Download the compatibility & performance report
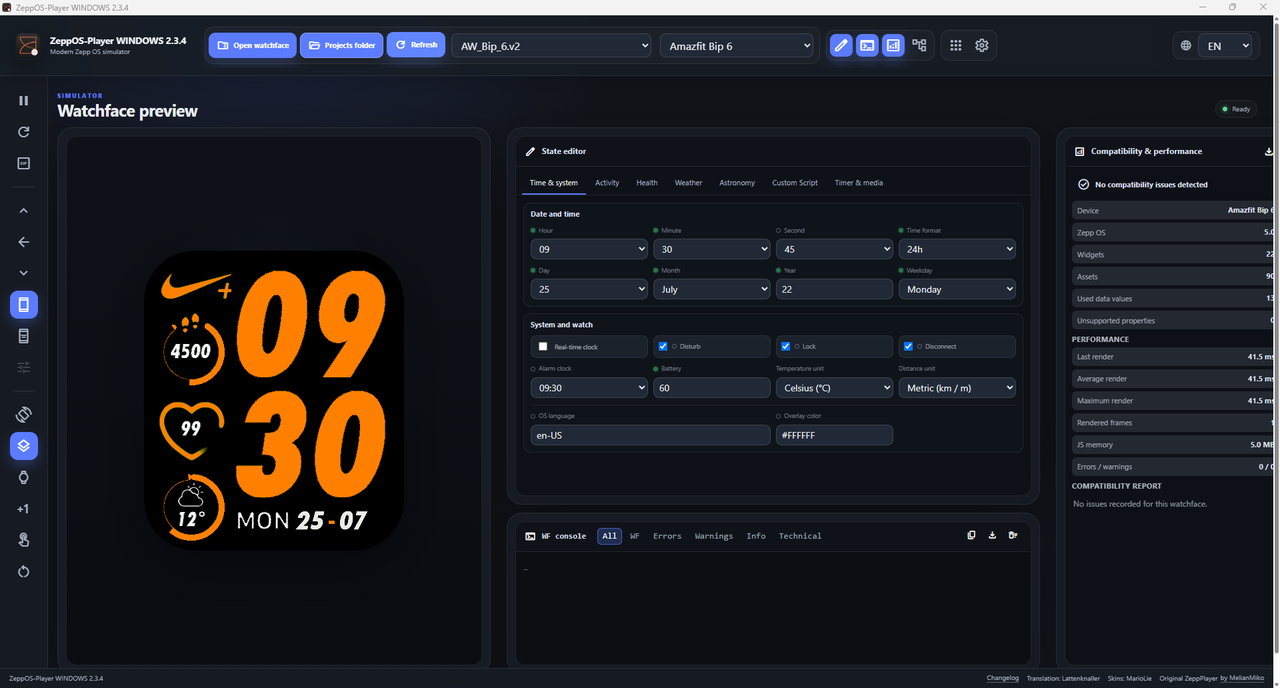The width and height of the screenshot is (1280, 688). click(1269, 152)
